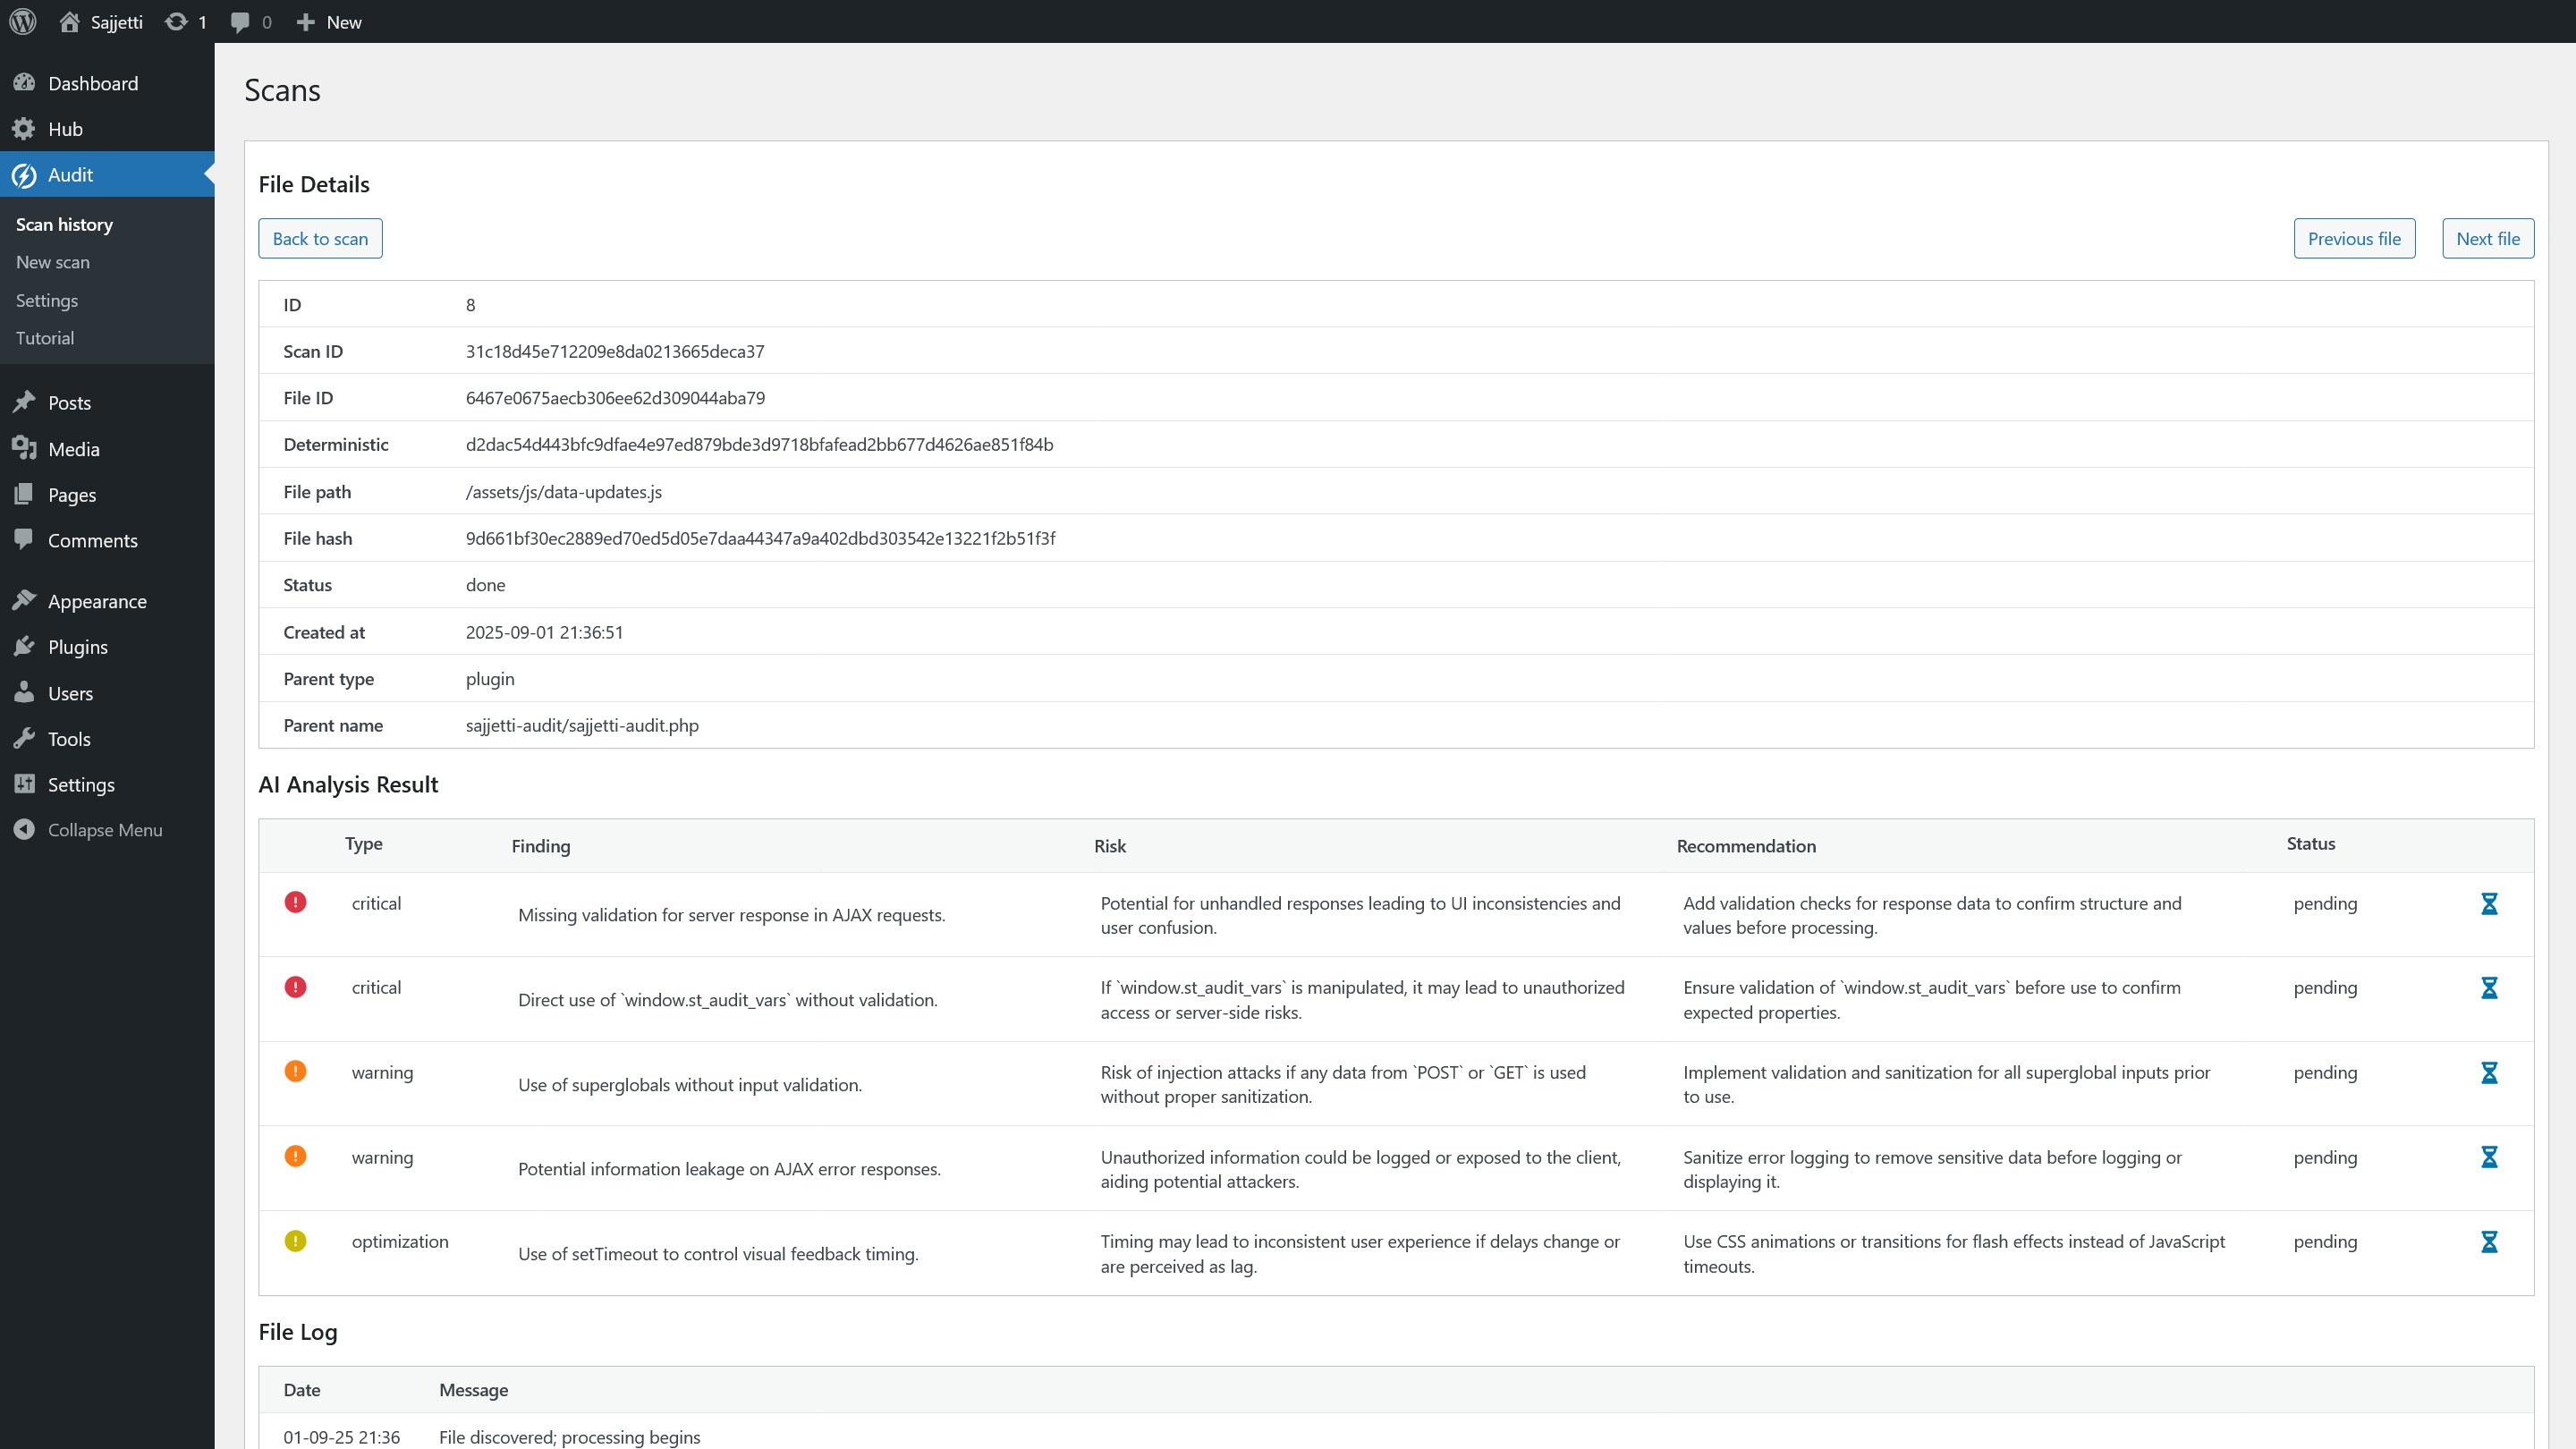Go to the Next file
This screenshot has width=2576, height=1449.
pos(2487,238)
